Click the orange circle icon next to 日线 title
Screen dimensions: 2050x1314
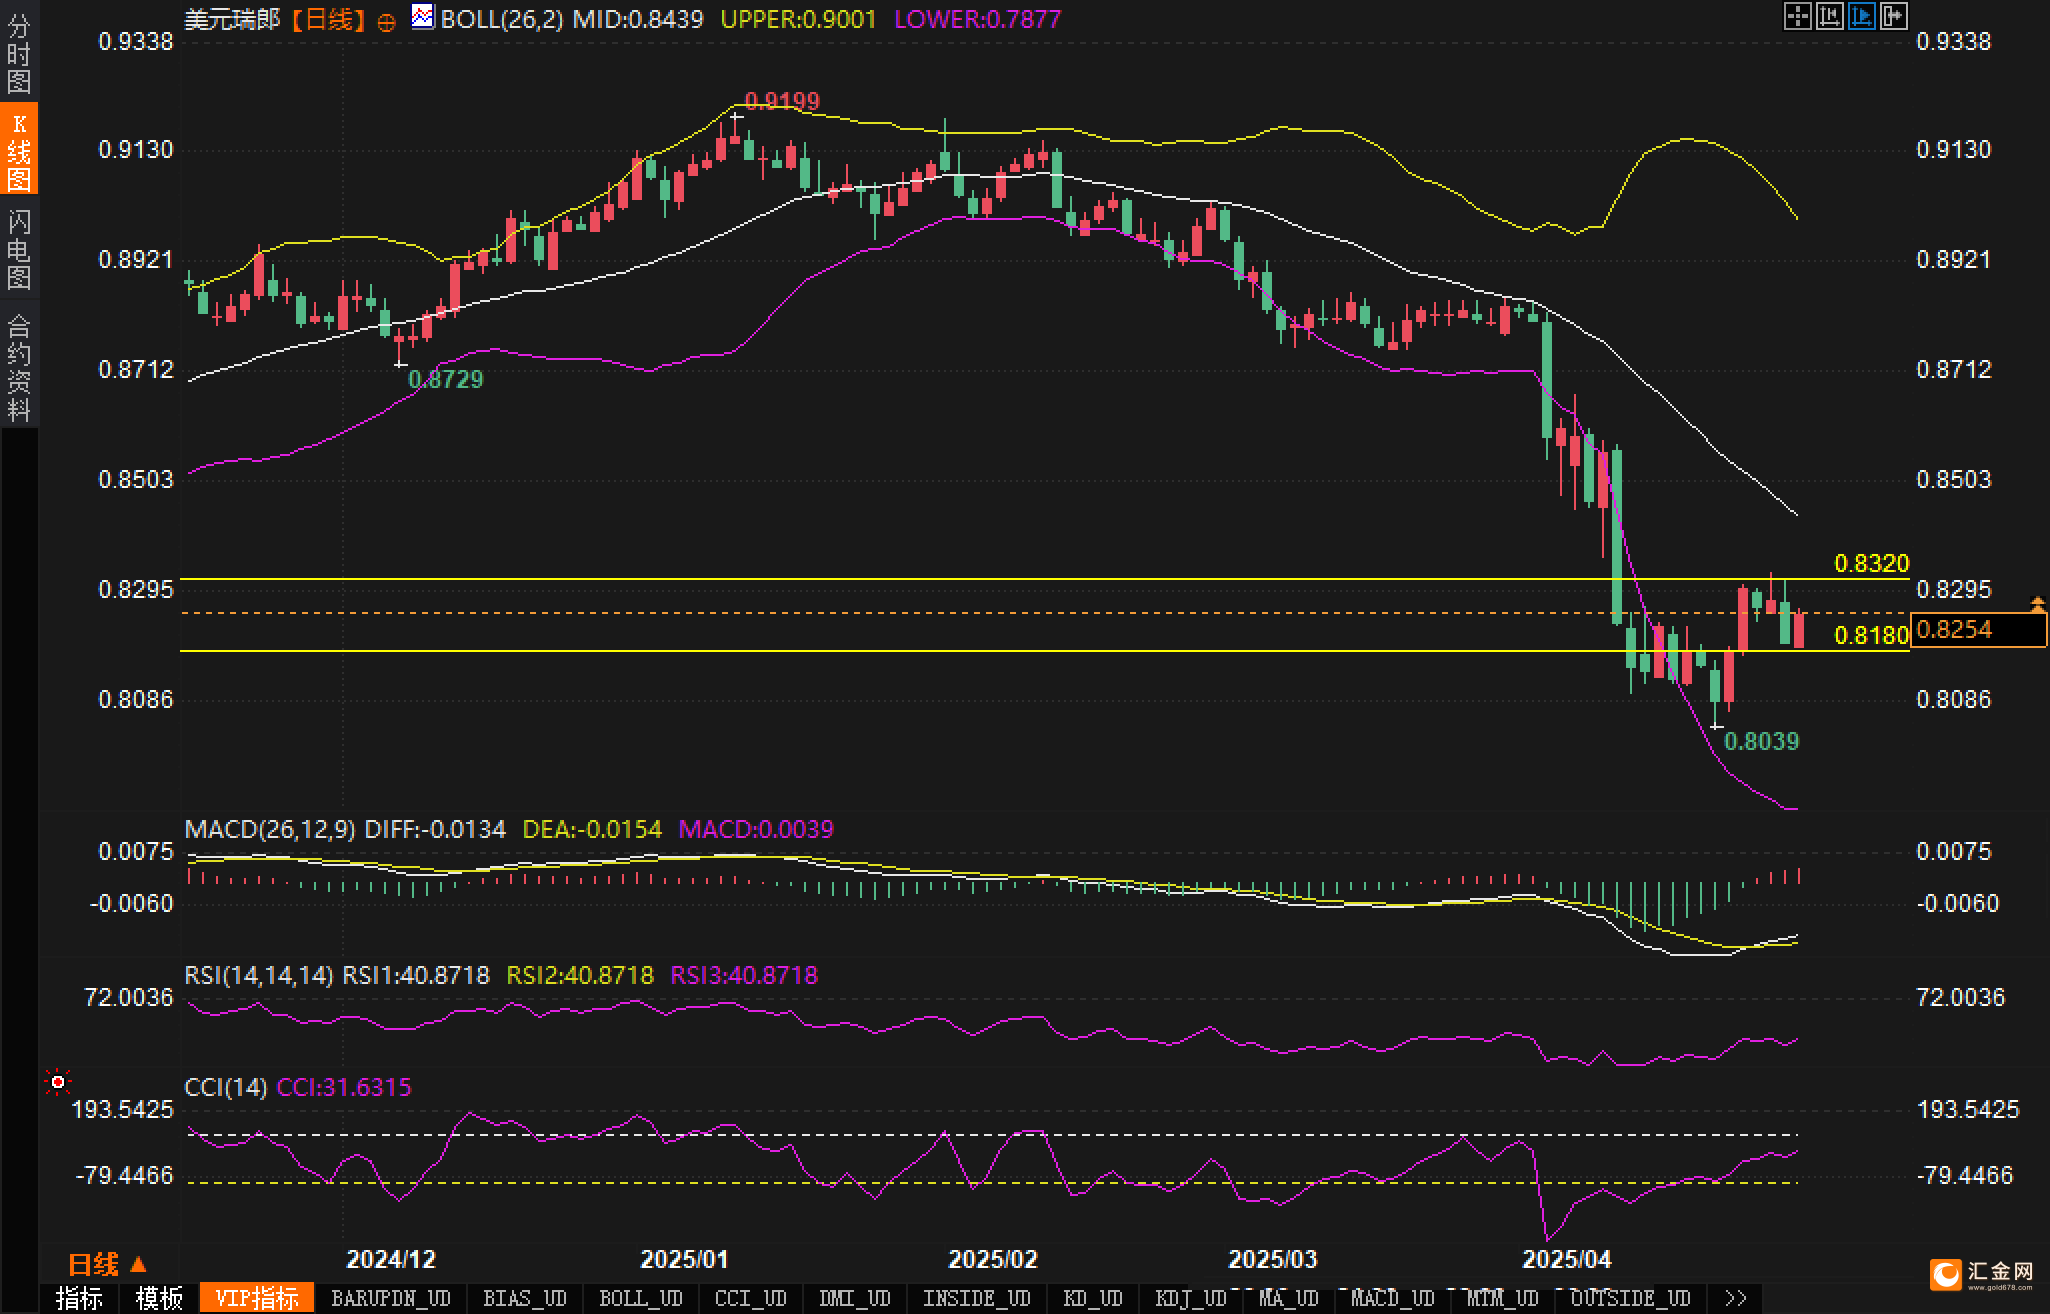[386, 22]
